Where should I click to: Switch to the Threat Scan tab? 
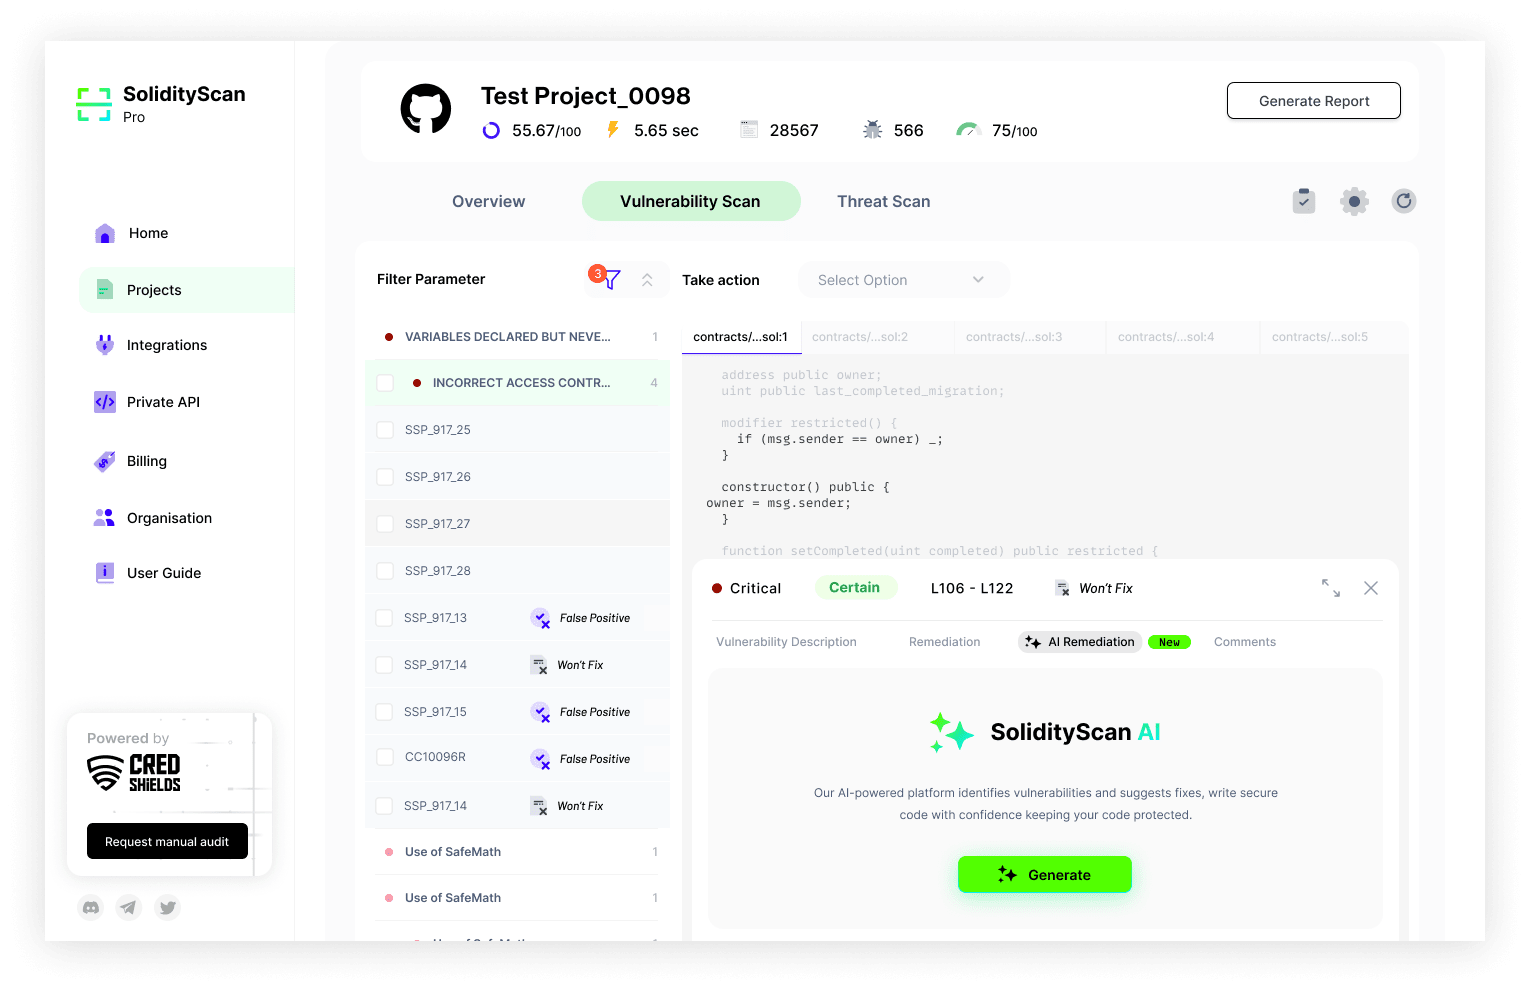click(883, 201)
